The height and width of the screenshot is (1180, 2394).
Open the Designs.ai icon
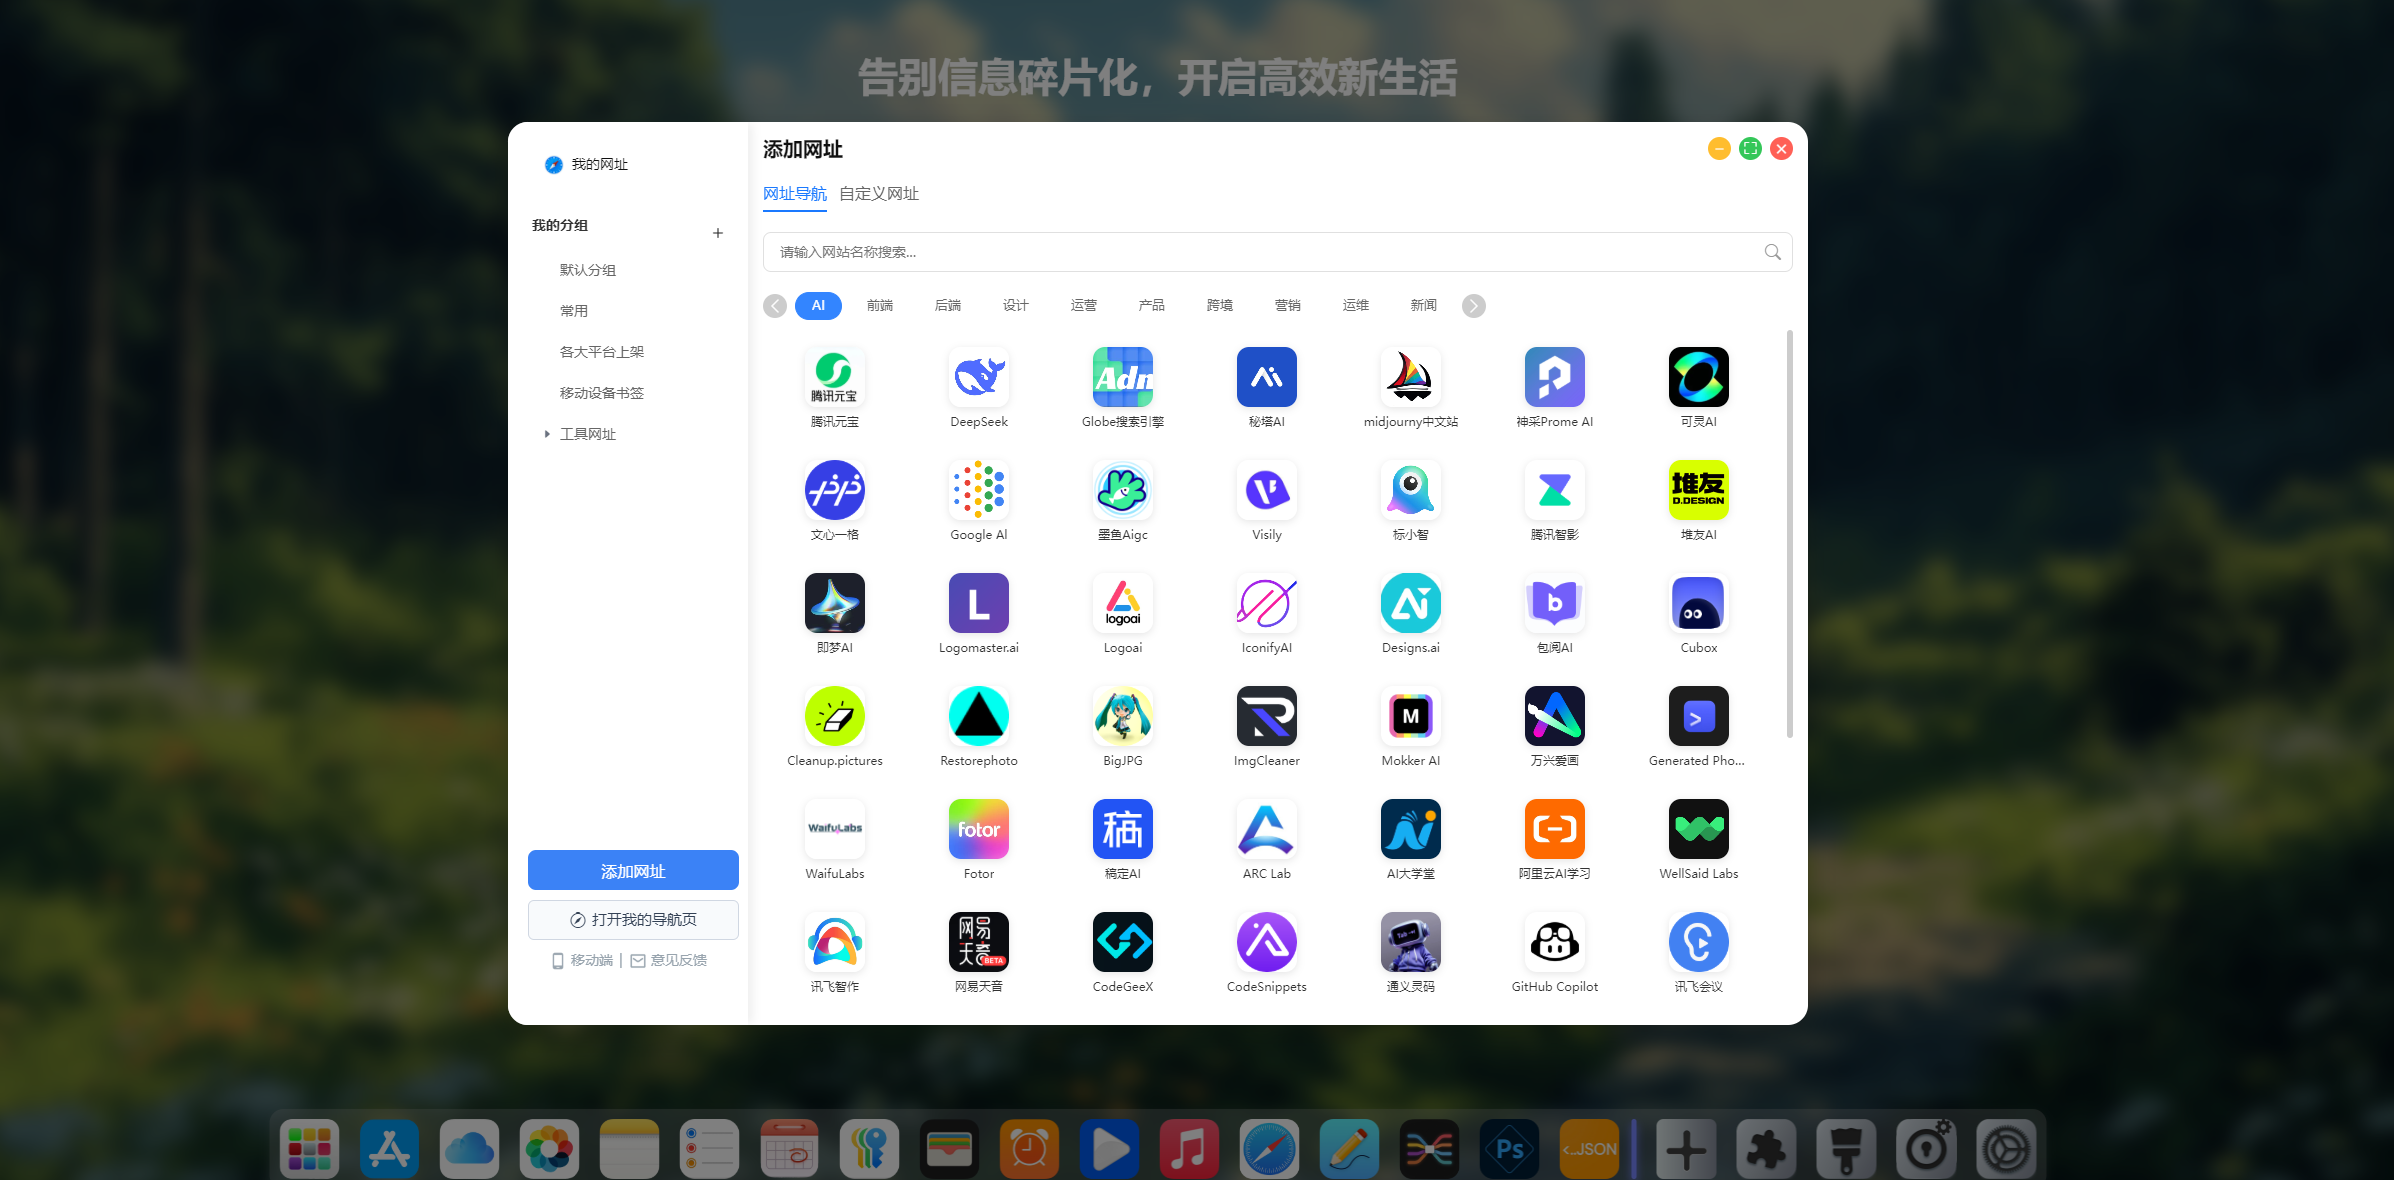(1410, 603)
